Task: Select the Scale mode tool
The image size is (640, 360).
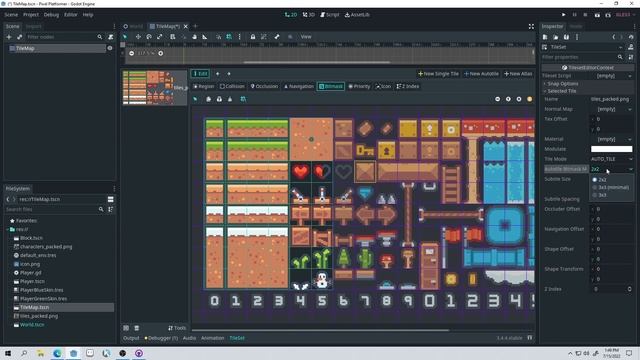Action: click(160, 37)
